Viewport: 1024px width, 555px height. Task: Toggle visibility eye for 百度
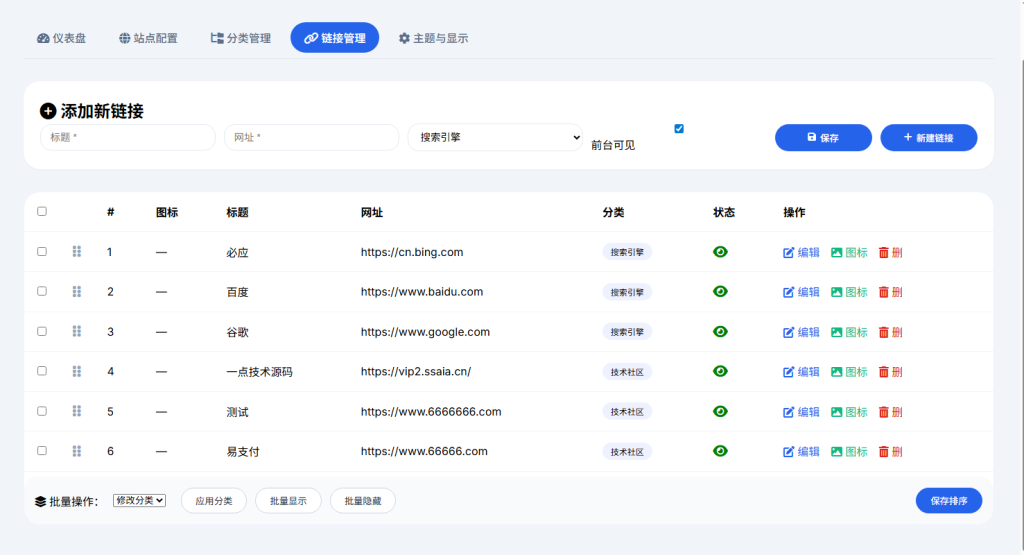point(720,291)
